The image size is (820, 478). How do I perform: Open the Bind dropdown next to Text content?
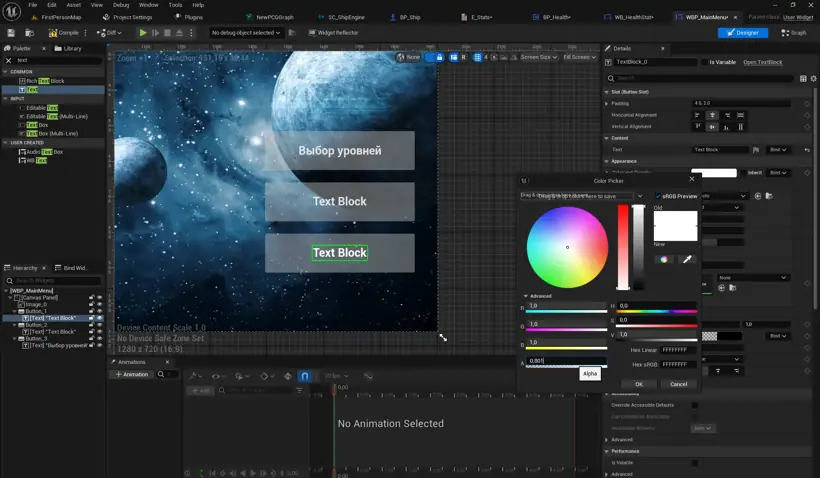pos(778,150)
